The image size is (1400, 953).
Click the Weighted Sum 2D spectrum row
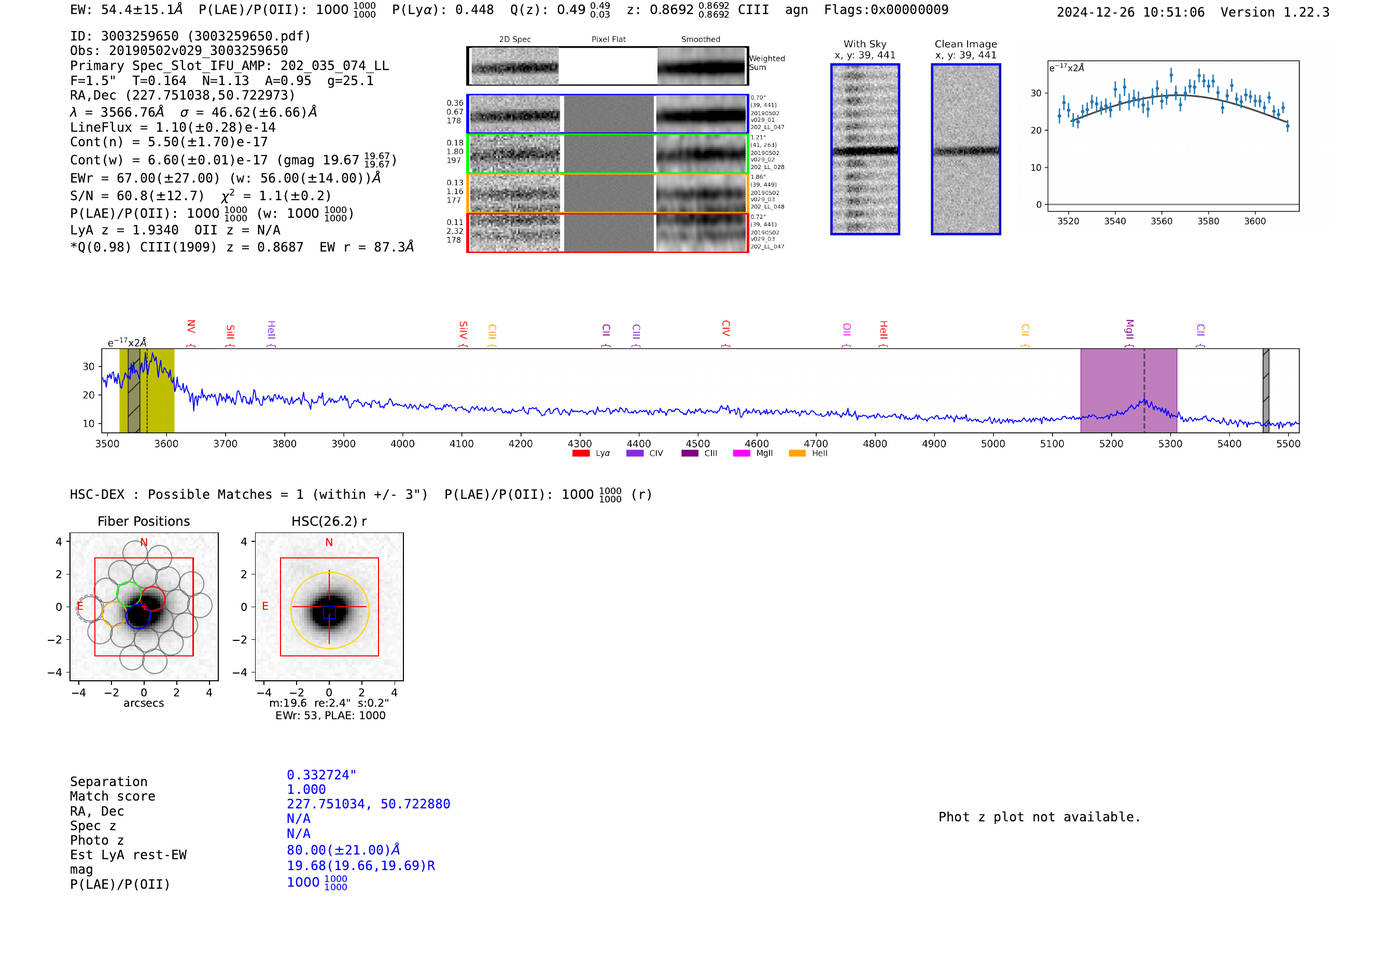607,66
